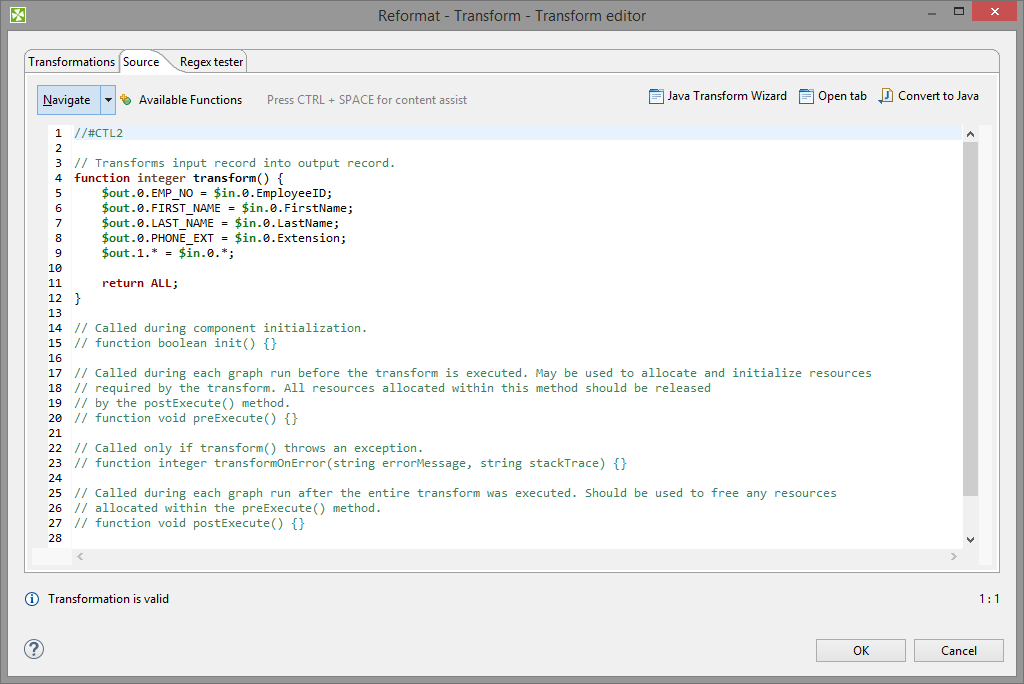Viewport: 1024px width, 684px height.
Task: Click the Java Transform Wizard icon
Action: [x=656, y=97]
